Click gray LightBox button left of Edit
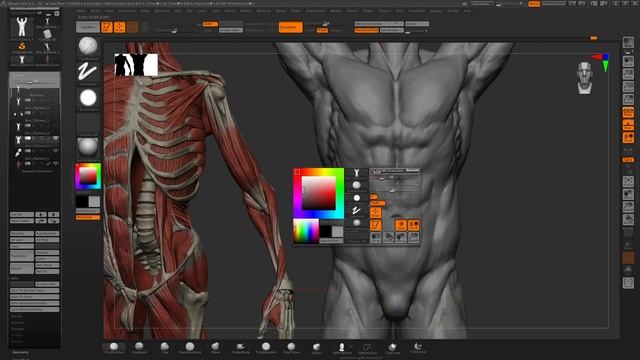Viewport: 640px width, 360px height. tap(88, 27)
